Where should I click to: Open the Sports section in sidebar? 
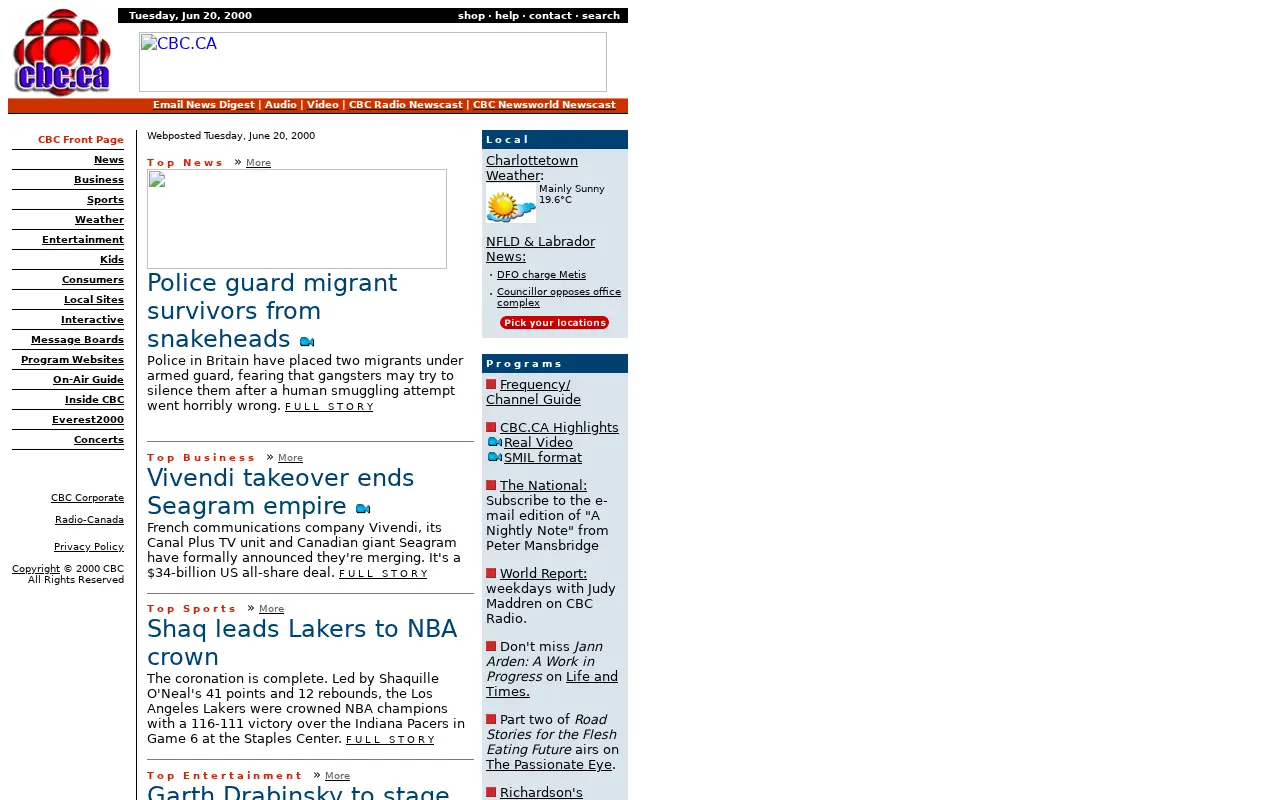[x=105, y=200]
